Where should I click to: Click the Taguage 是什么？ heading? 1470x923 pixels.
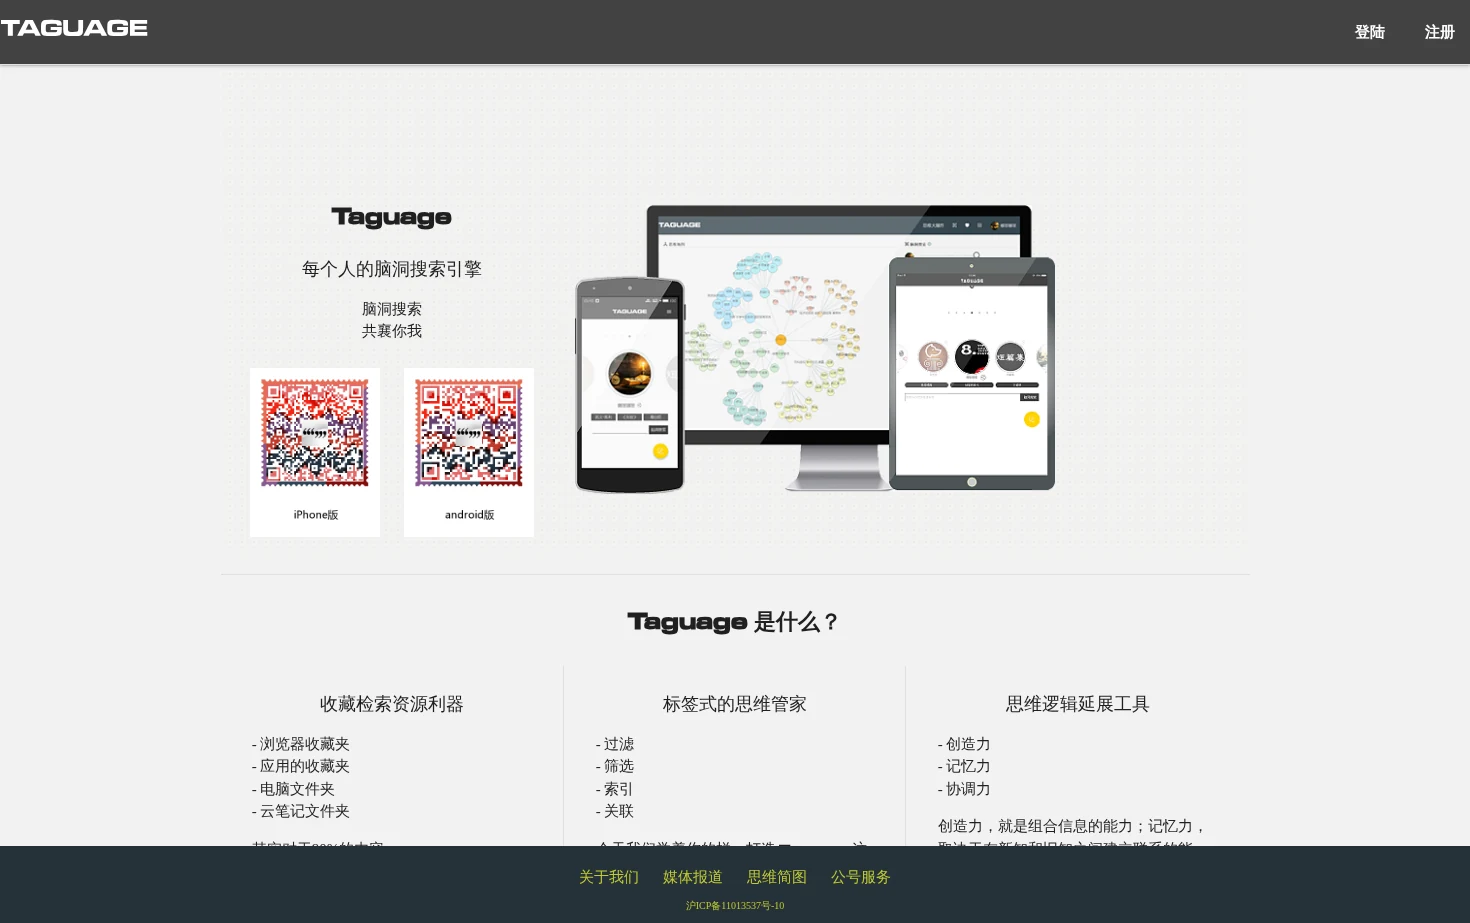coord(735,622)
